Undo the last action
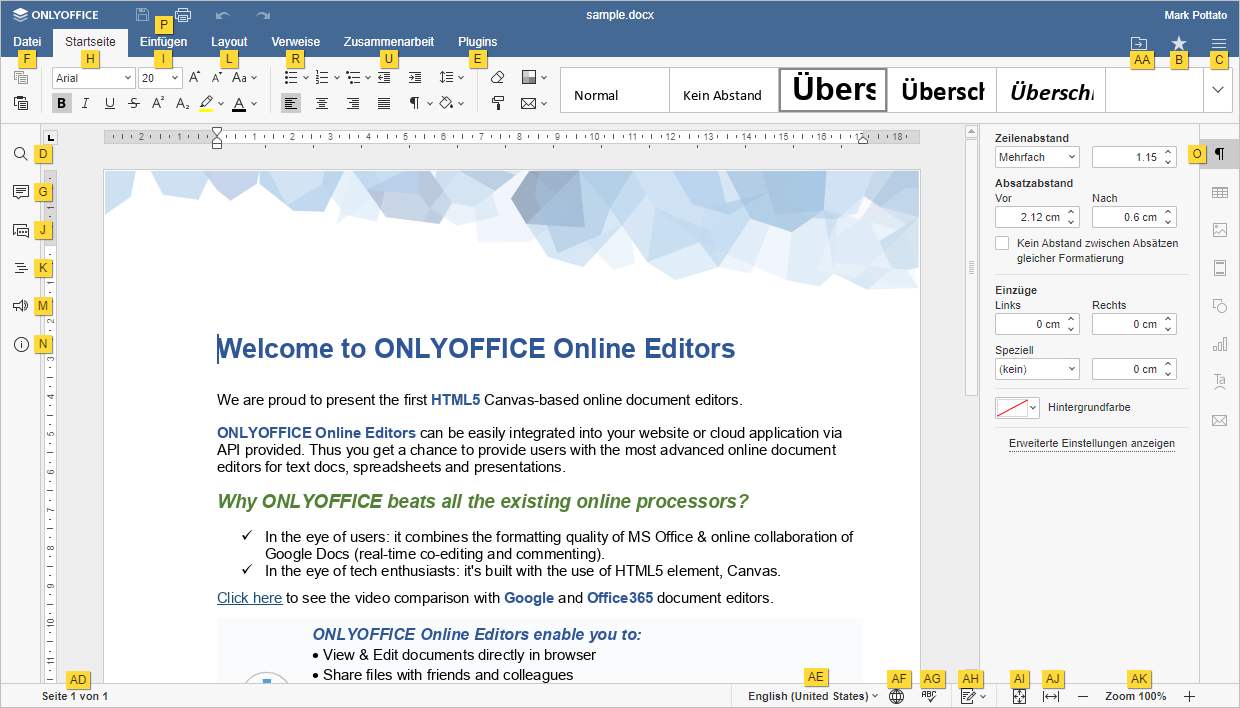The width and height of the screenshot is (1240, 708). (x=222, y=15)
